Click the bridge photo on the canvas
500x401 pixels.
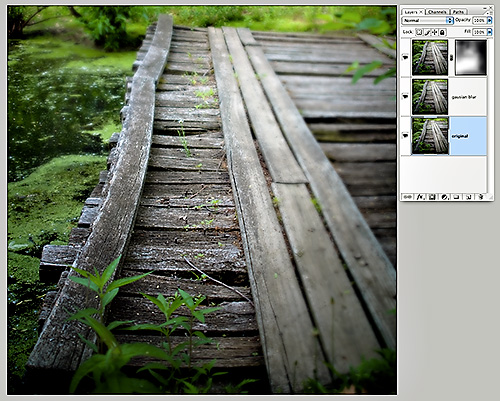(202, 200)
